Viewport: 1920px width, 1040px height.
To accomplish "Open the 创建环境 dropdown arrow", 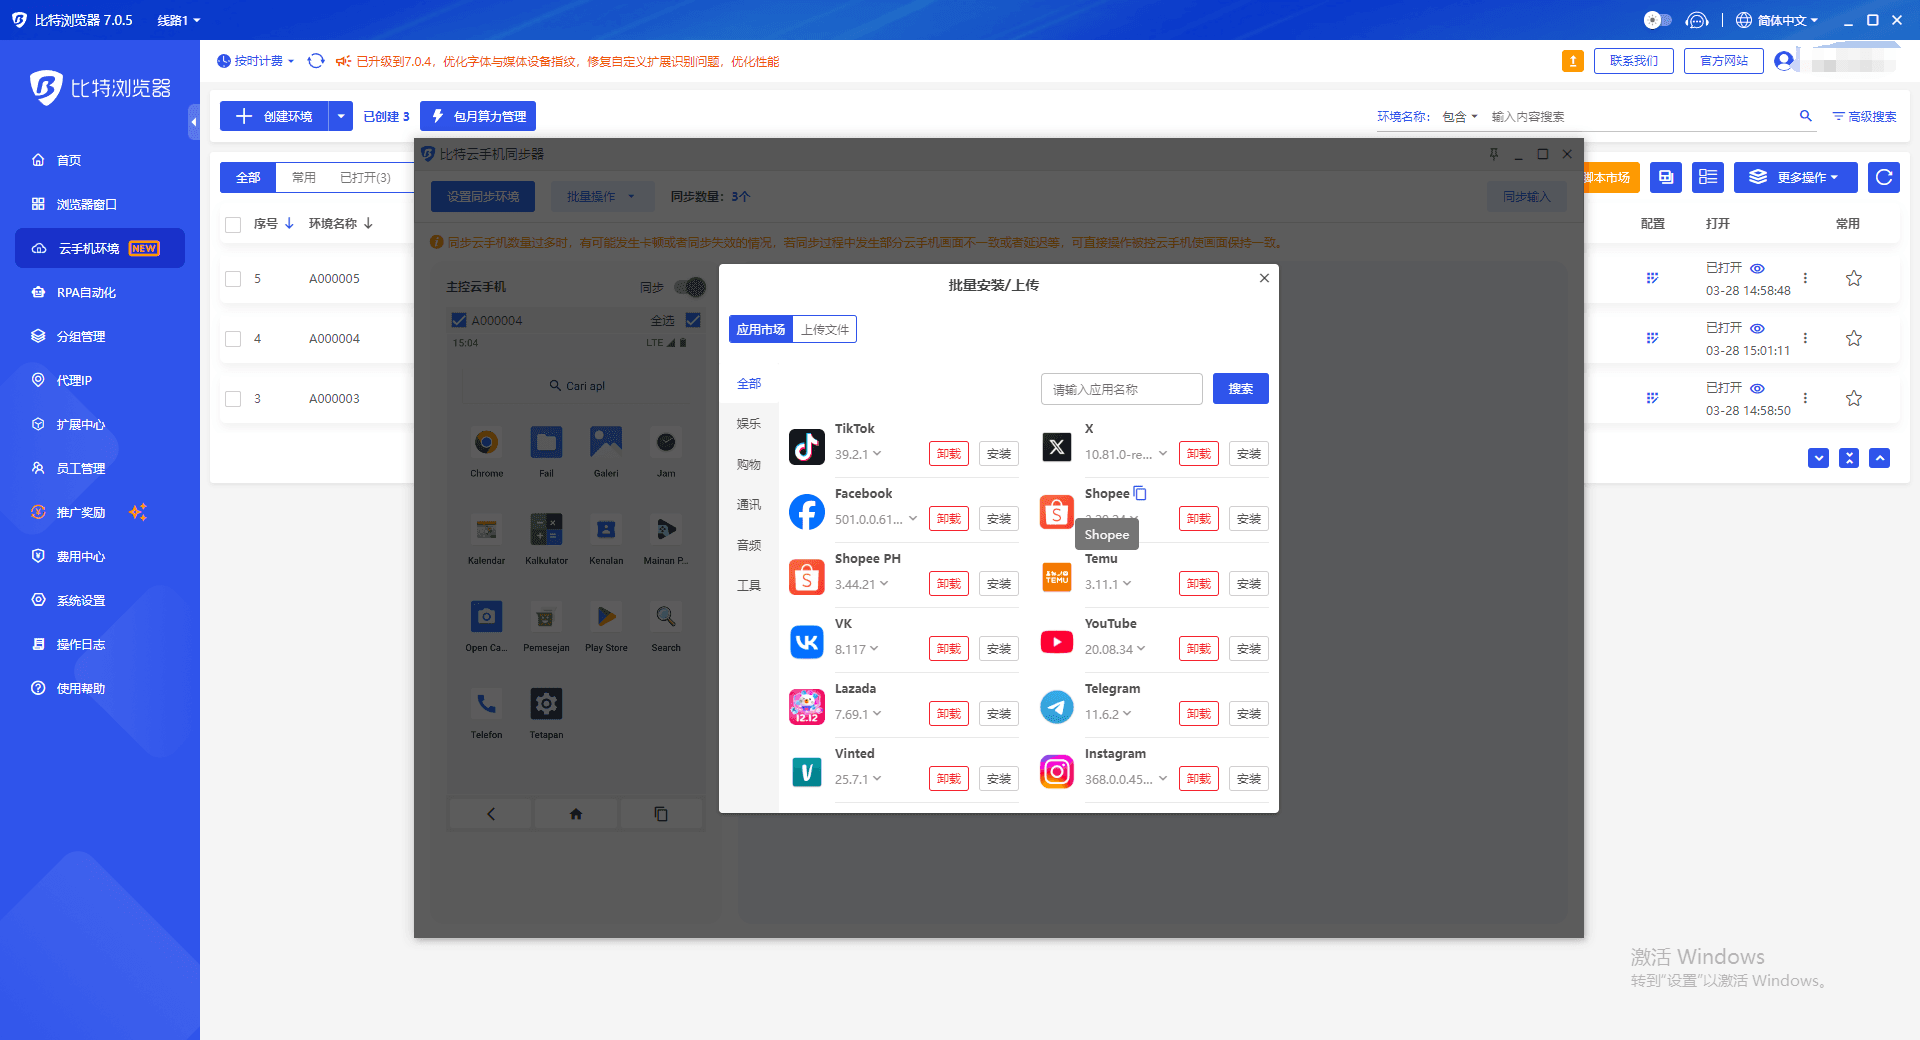I will click(341, 116).
